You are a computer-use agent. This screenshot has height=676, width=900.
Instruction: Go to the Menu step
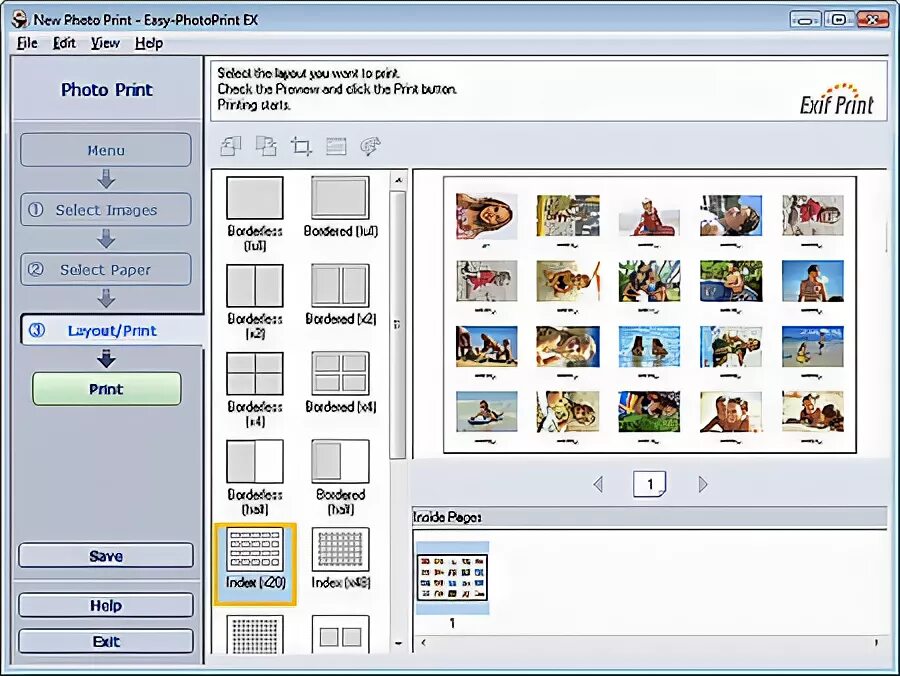[106, 150]
